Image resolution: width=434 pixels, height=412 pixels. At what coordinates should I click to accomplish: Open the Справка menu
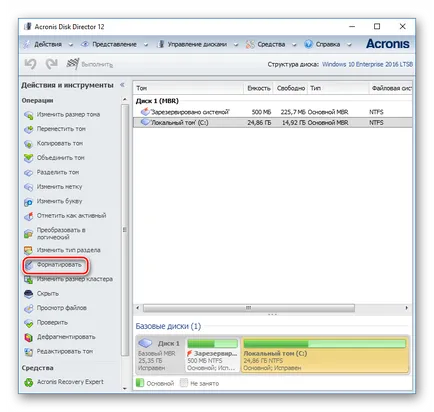(328, 44)
